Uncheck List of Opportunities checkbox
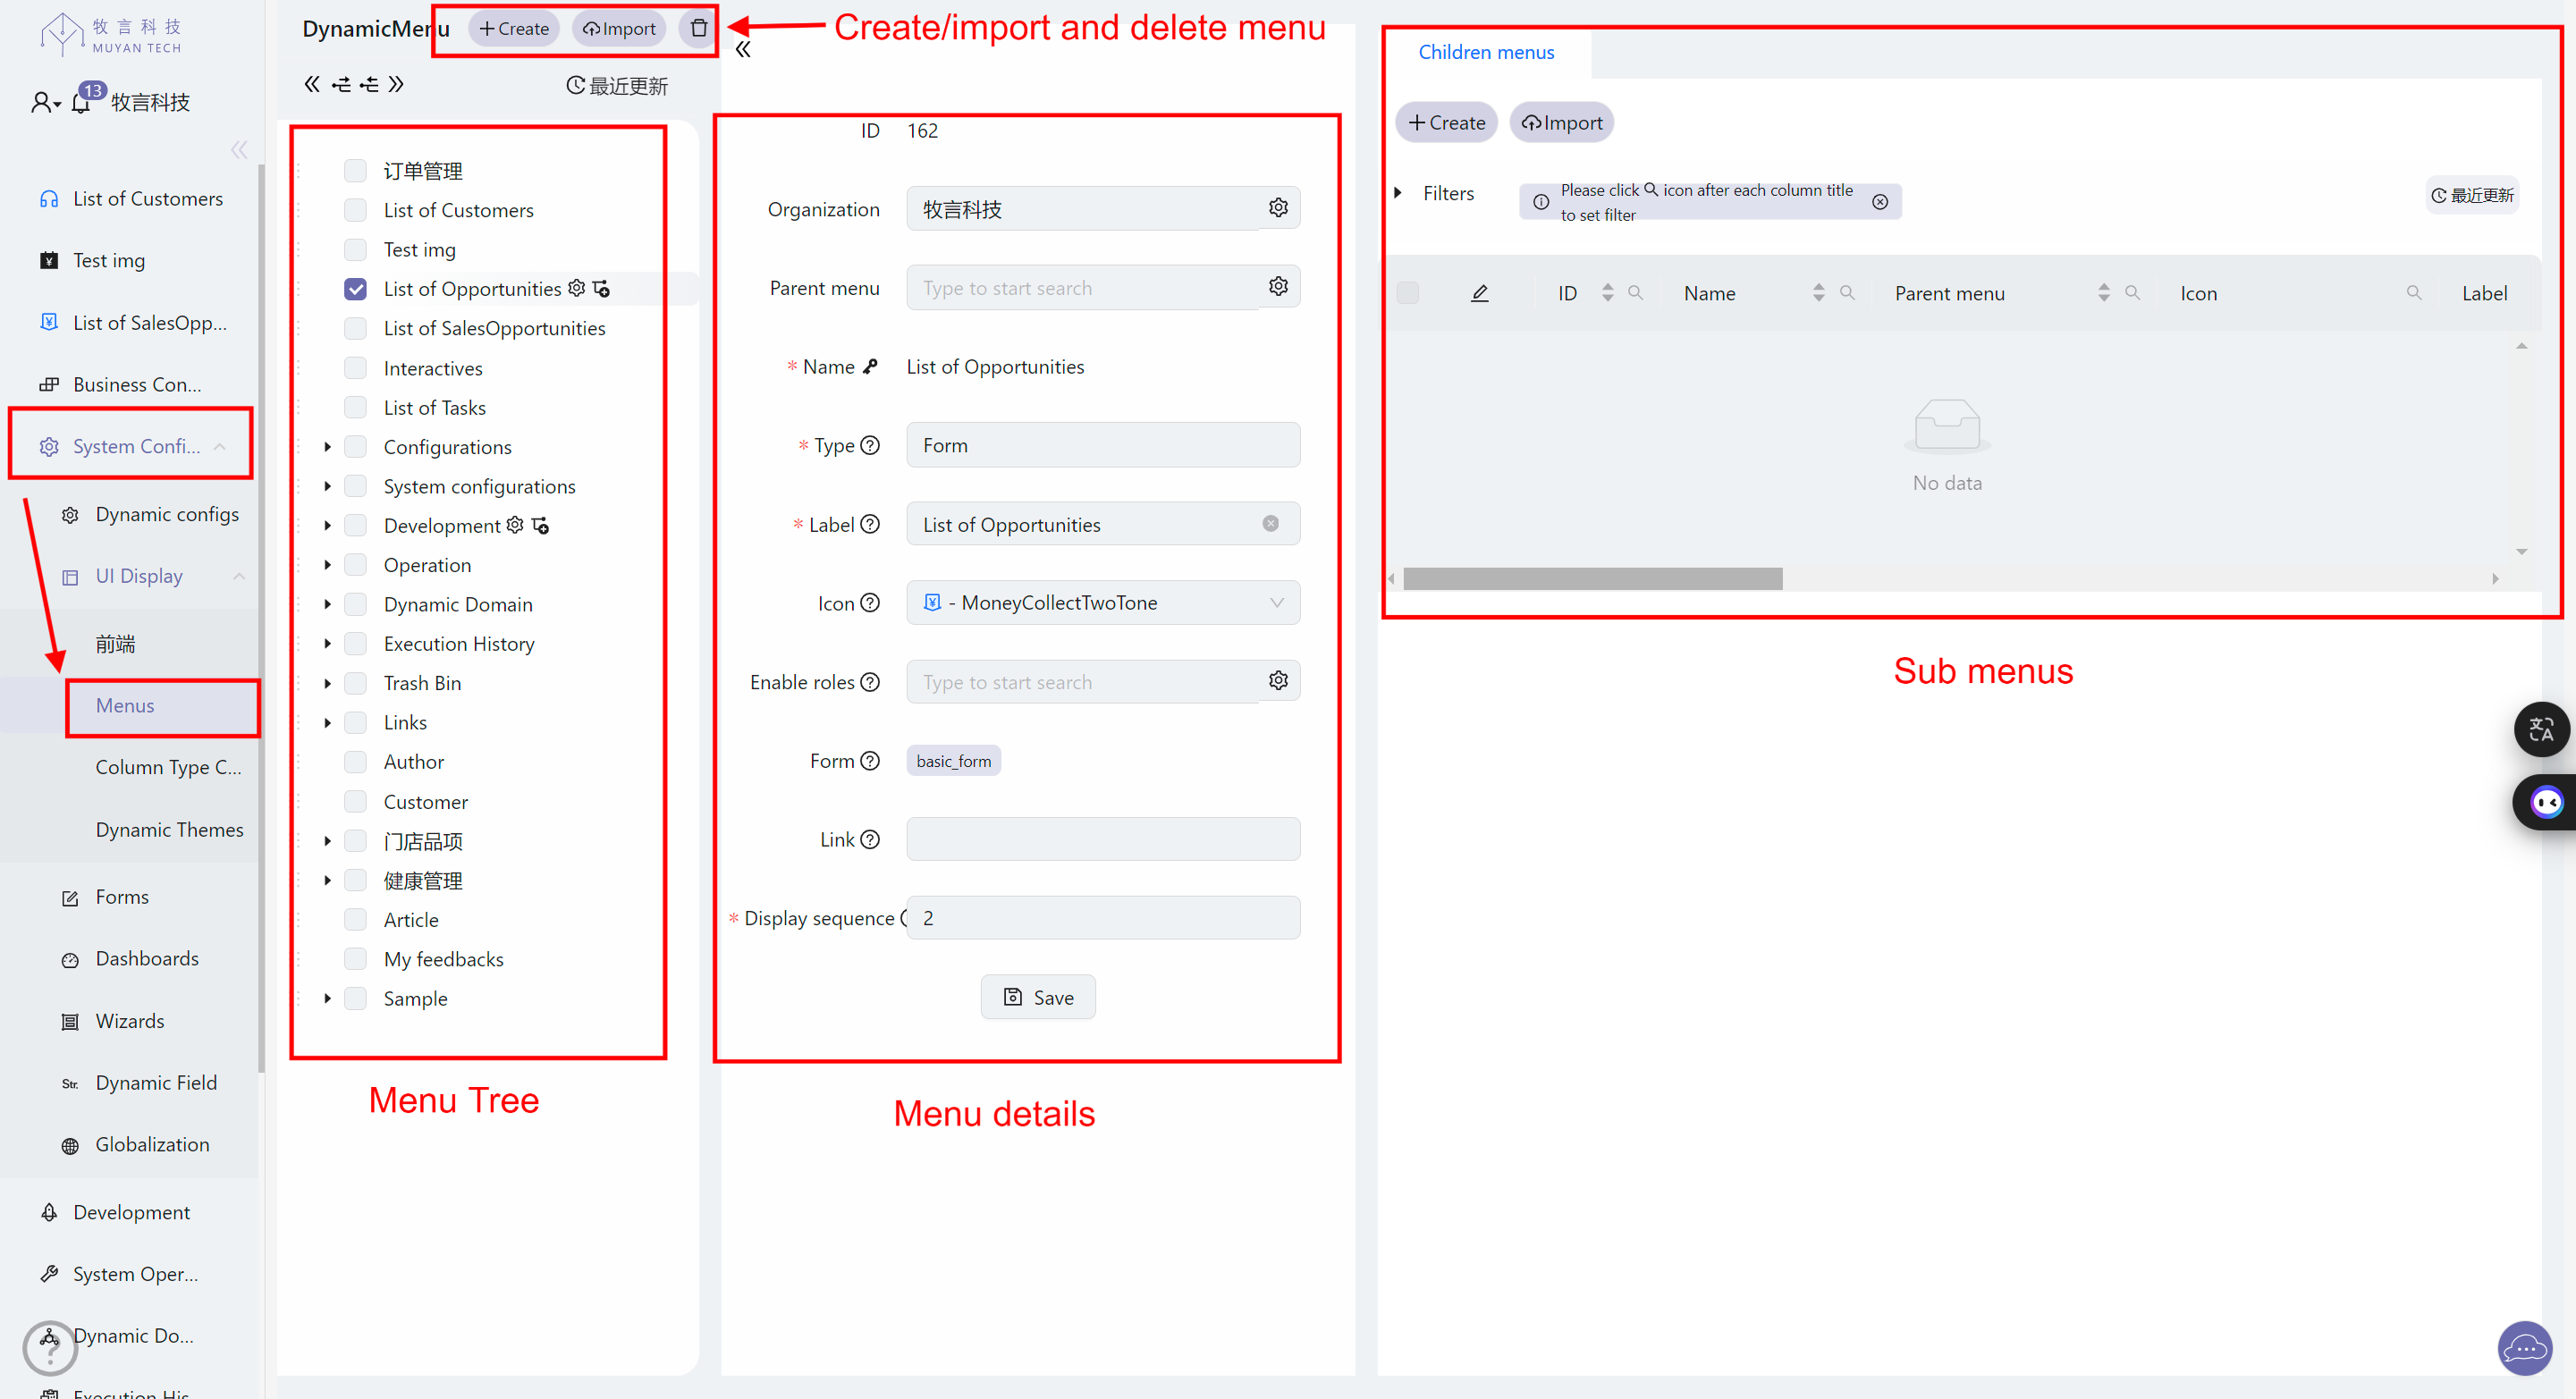 [x=355, y=289]
